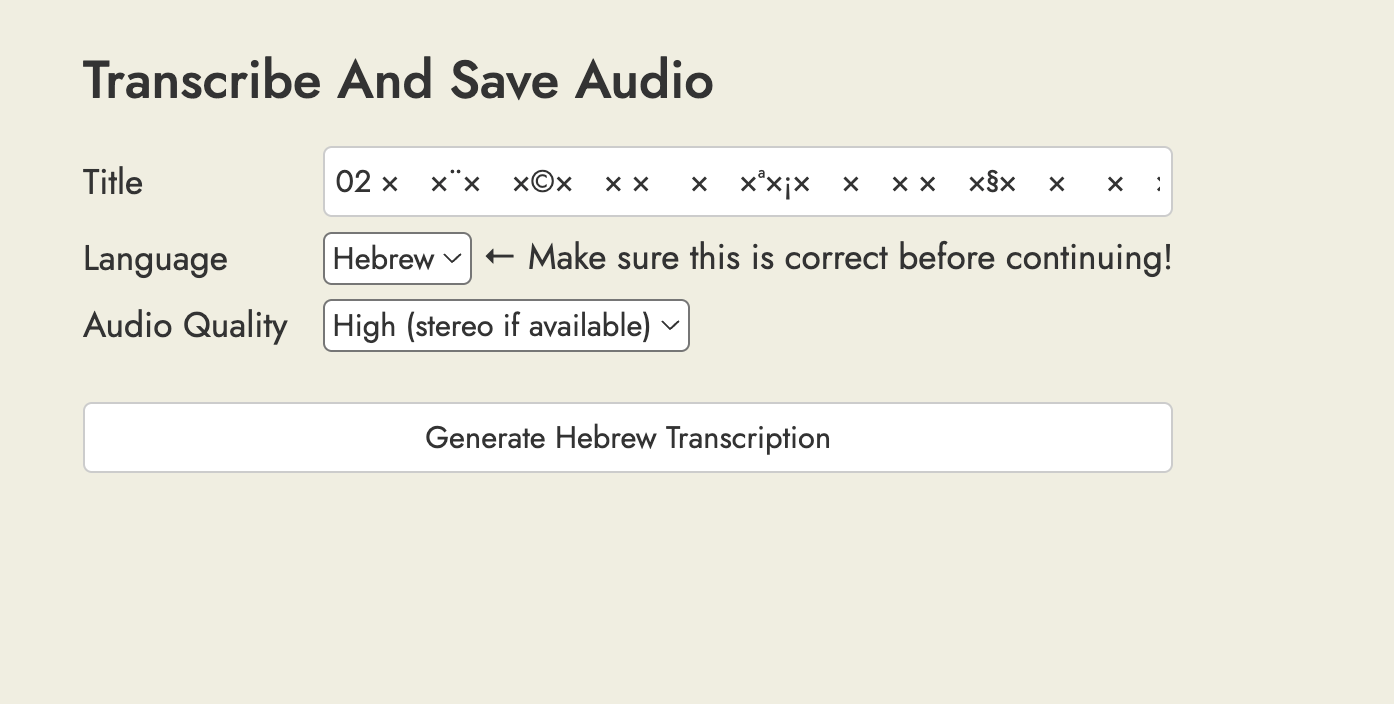Image resolution: width=1394 pixels, height=704 pixels.
Task: Click the Title field label
Action: click(x=113, y=183)
